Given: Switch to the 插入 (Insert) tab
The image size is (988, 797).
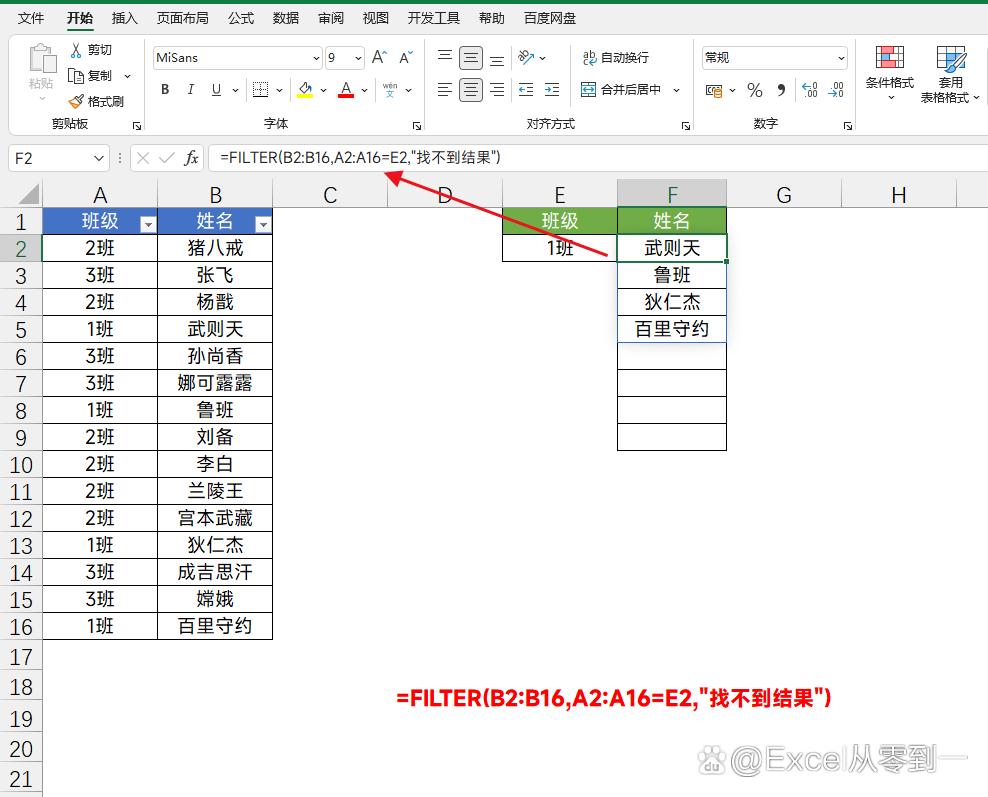Looking at the screenshot, I should point(124,18).
